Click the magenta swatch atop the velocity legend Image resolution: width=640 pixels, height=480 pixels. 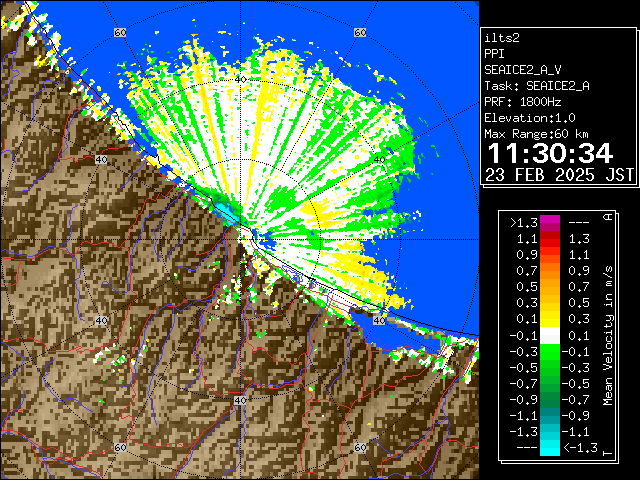(x=550, y=223)
